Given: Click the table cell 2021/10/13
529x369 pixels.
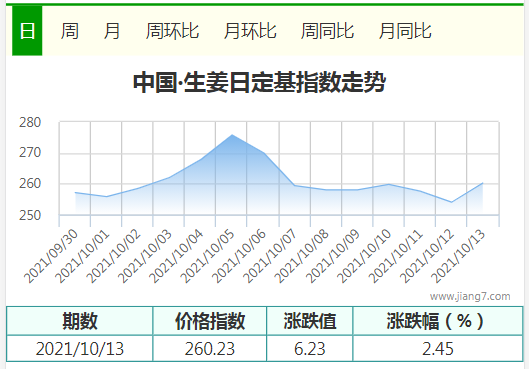Looking at the screenshot, I should (x=80, y=349).
